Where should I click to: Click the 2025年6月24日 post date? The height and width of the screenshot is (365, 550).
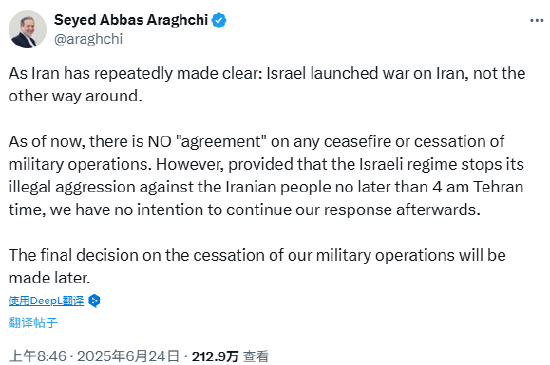pyautogui.click(x=128, y=356)
